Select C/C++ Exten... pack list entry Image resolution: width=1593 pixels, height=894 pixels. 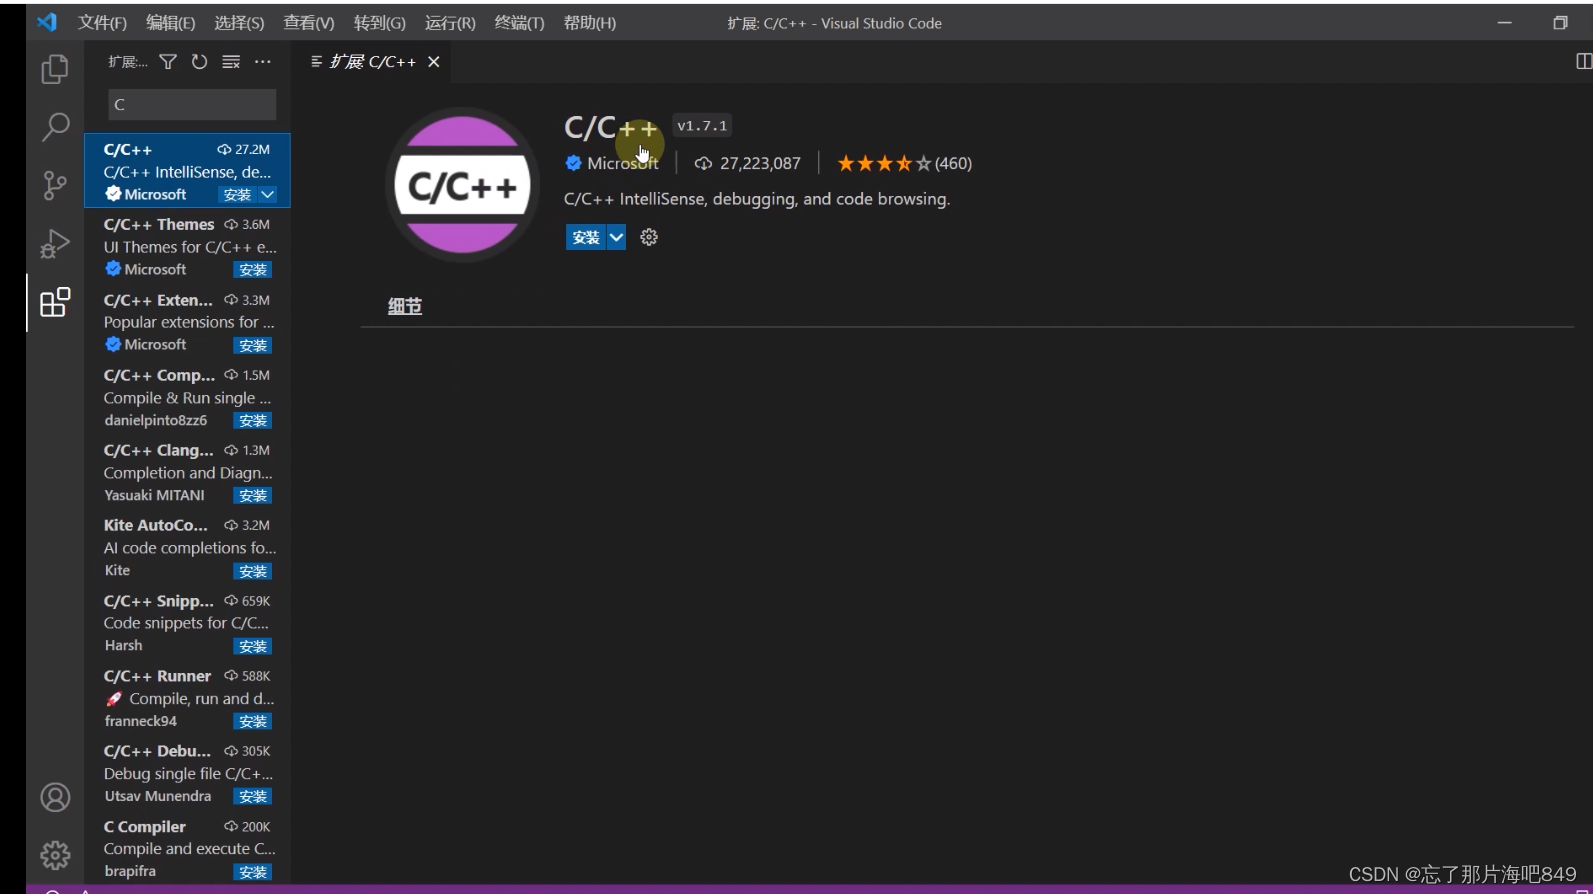tap(187, 322)
